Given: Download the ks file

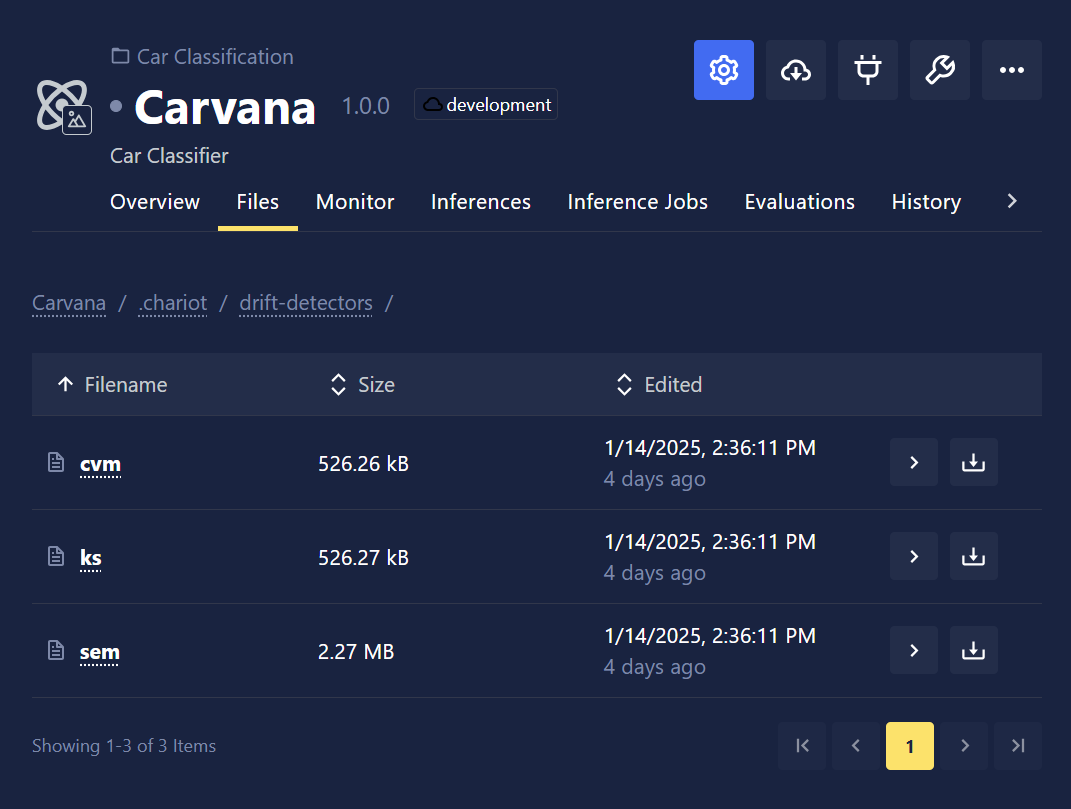Looking at the screenshot, I should click(x=973, y=556).
